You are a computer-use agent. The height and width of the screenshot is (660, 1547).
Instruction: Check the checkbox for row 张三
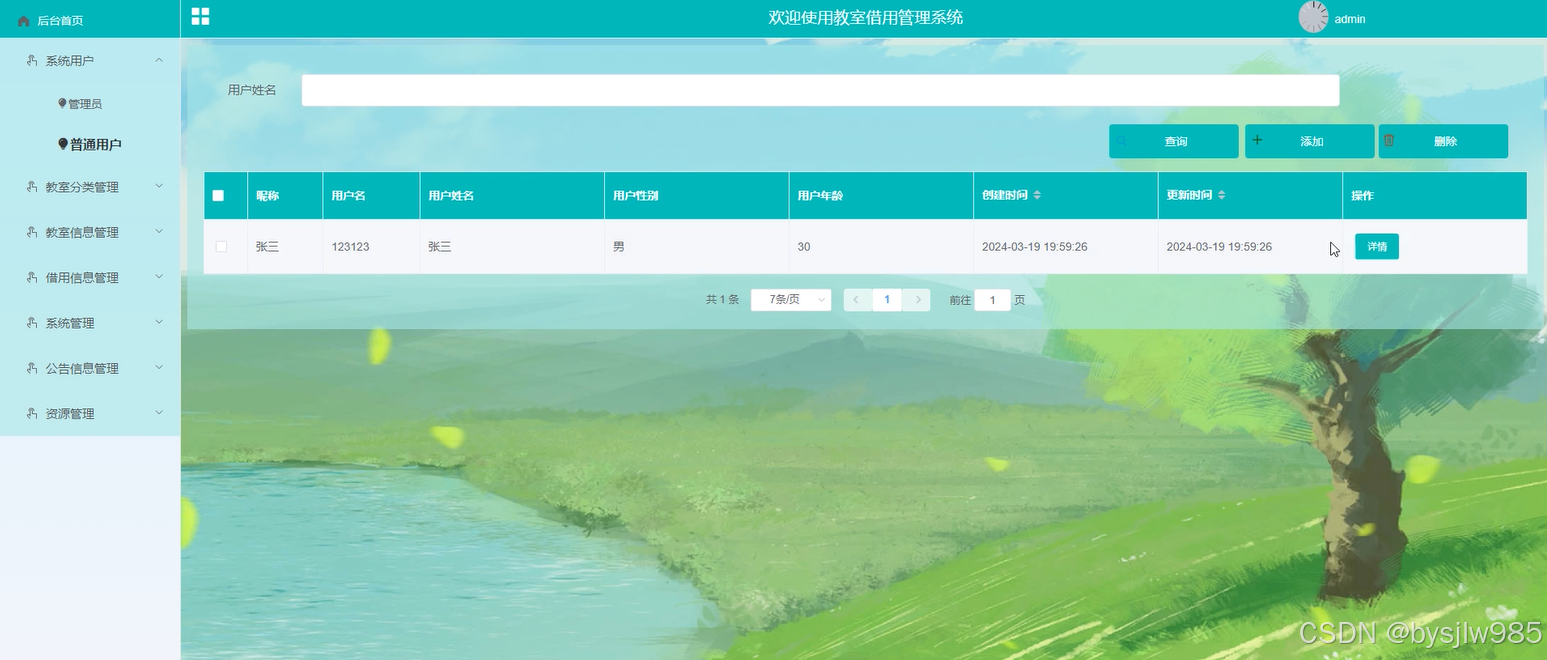221,246
